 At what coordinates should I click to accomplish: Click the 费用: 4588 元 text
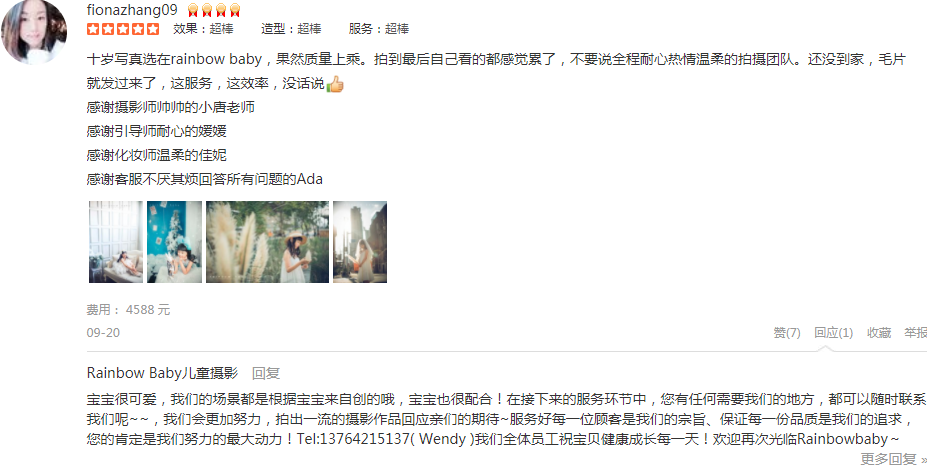coord(128,310)
